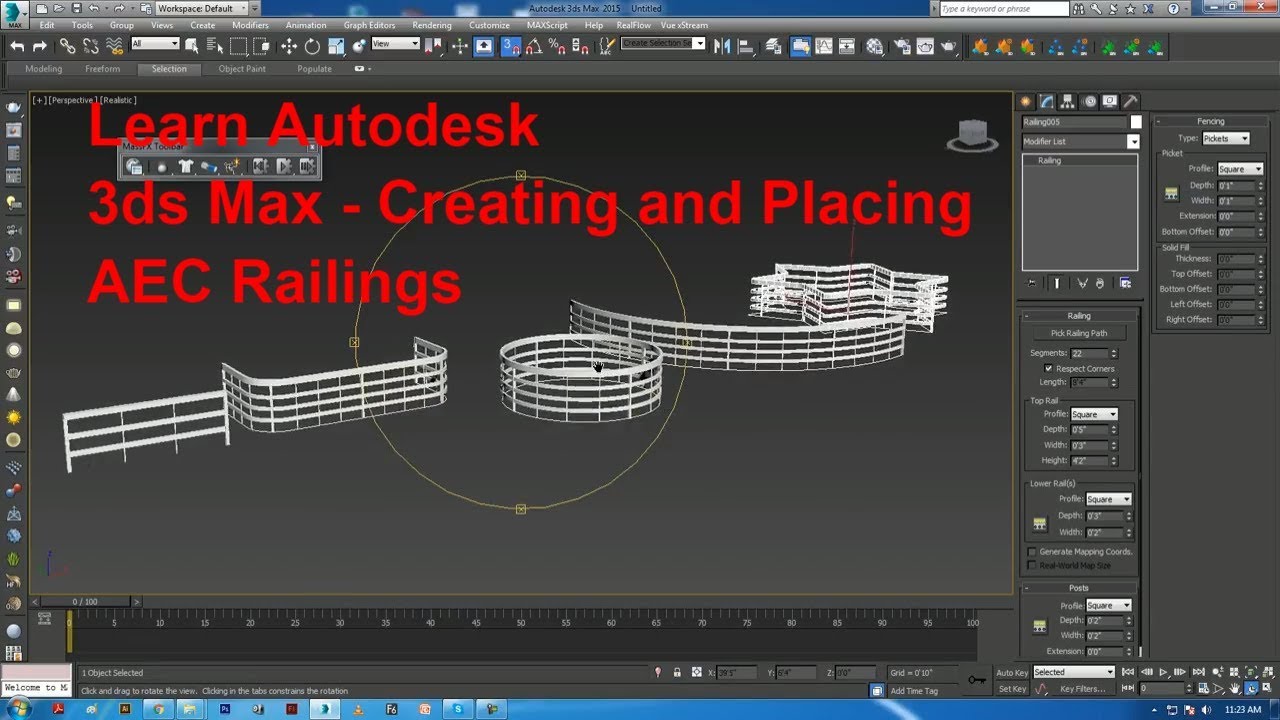
Task: Click the Bind to Space Warp tool
Action: pos(115,46)
